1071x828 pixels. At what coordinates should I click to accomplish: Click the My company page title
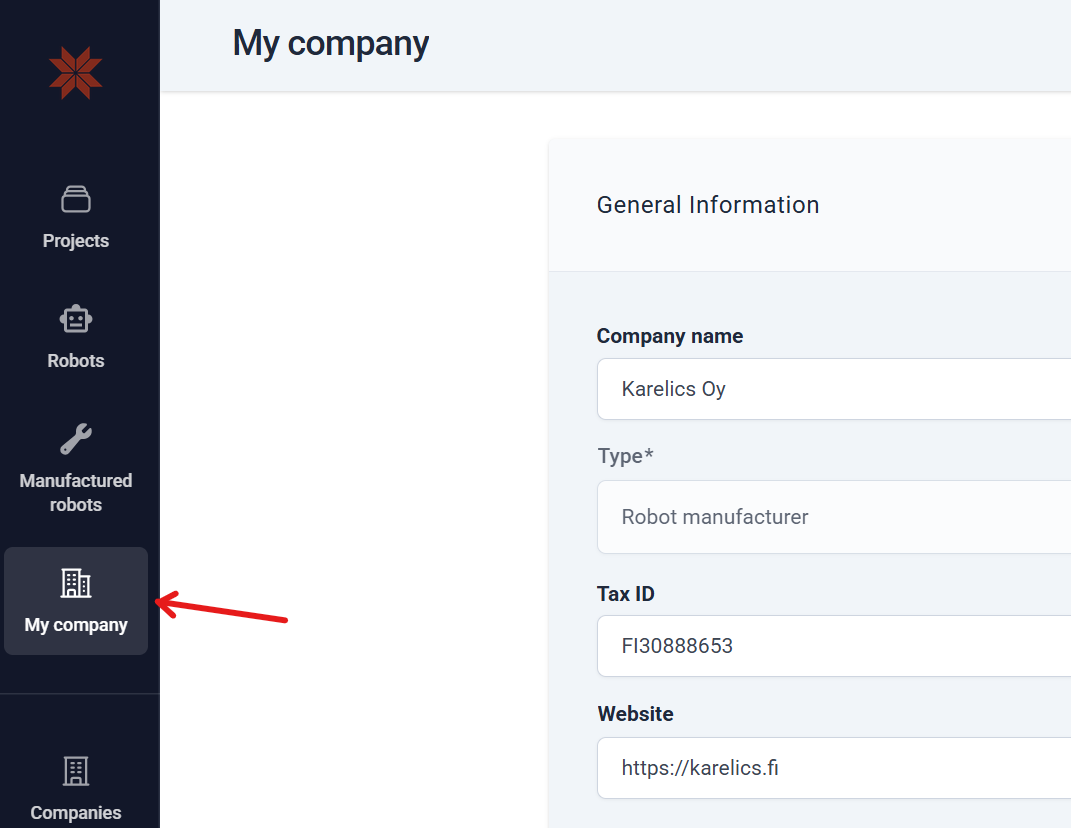click(330, 43)
